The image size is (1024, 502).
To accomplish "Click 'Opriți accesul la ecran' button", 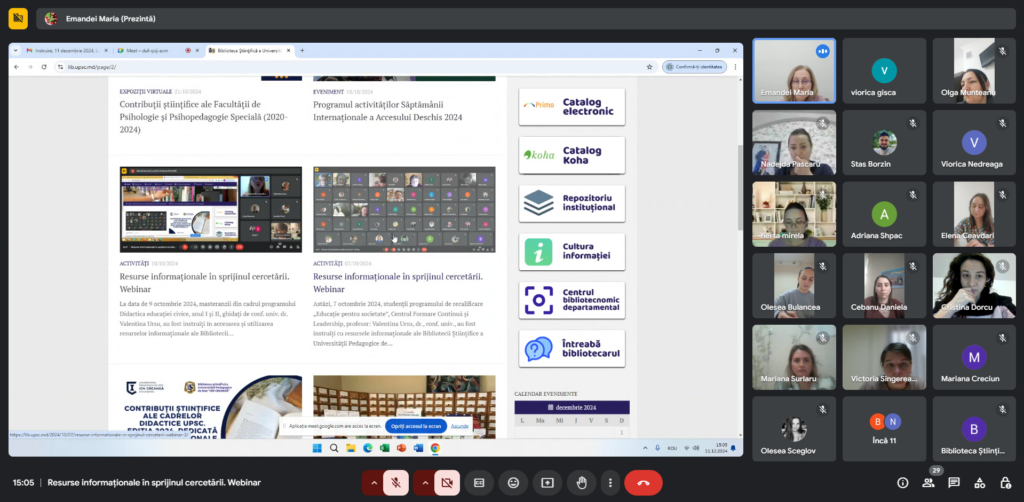I will coord(416,426).
